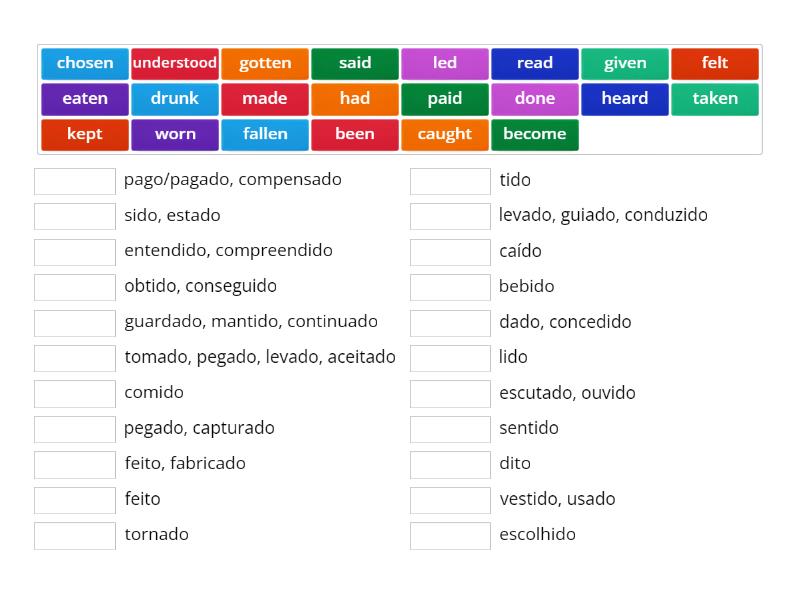Click the answer box beside "dito"
Screen dimensions: 800x600
point(450,464)
